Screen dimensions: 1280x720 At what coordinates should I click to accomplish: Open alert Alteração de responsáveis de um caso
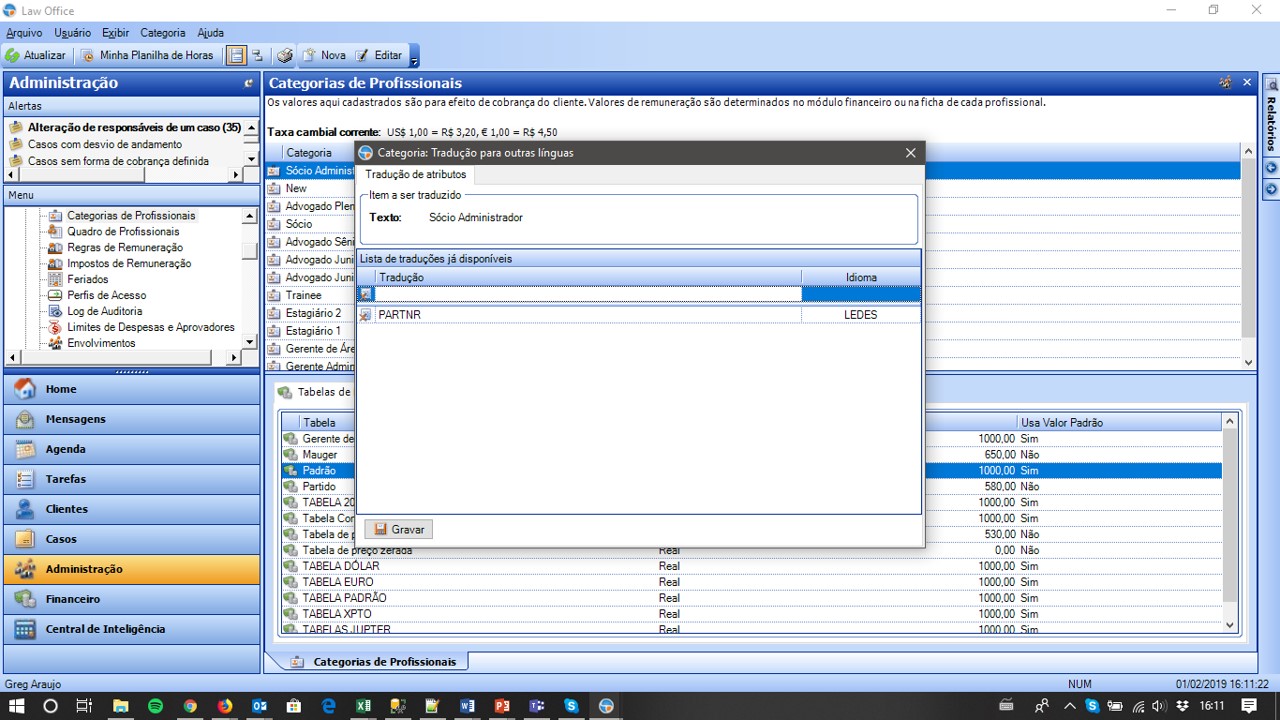pyautogui.click(x=134, y=128)
